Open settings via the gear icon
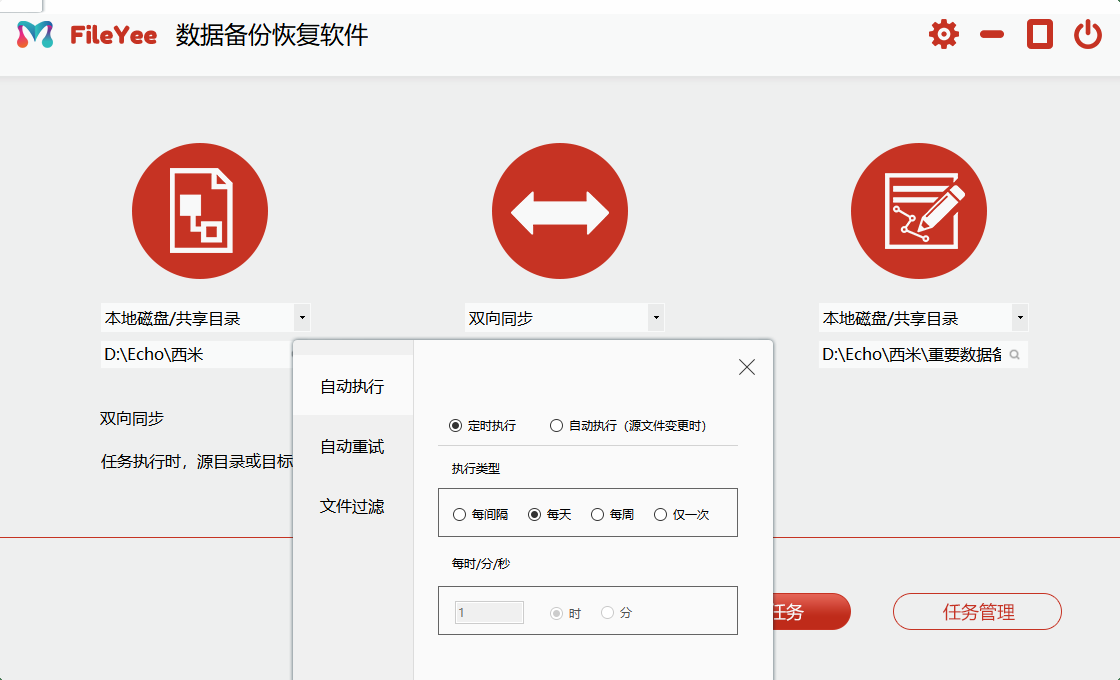The image size is (1120, 680). point(943,35)
